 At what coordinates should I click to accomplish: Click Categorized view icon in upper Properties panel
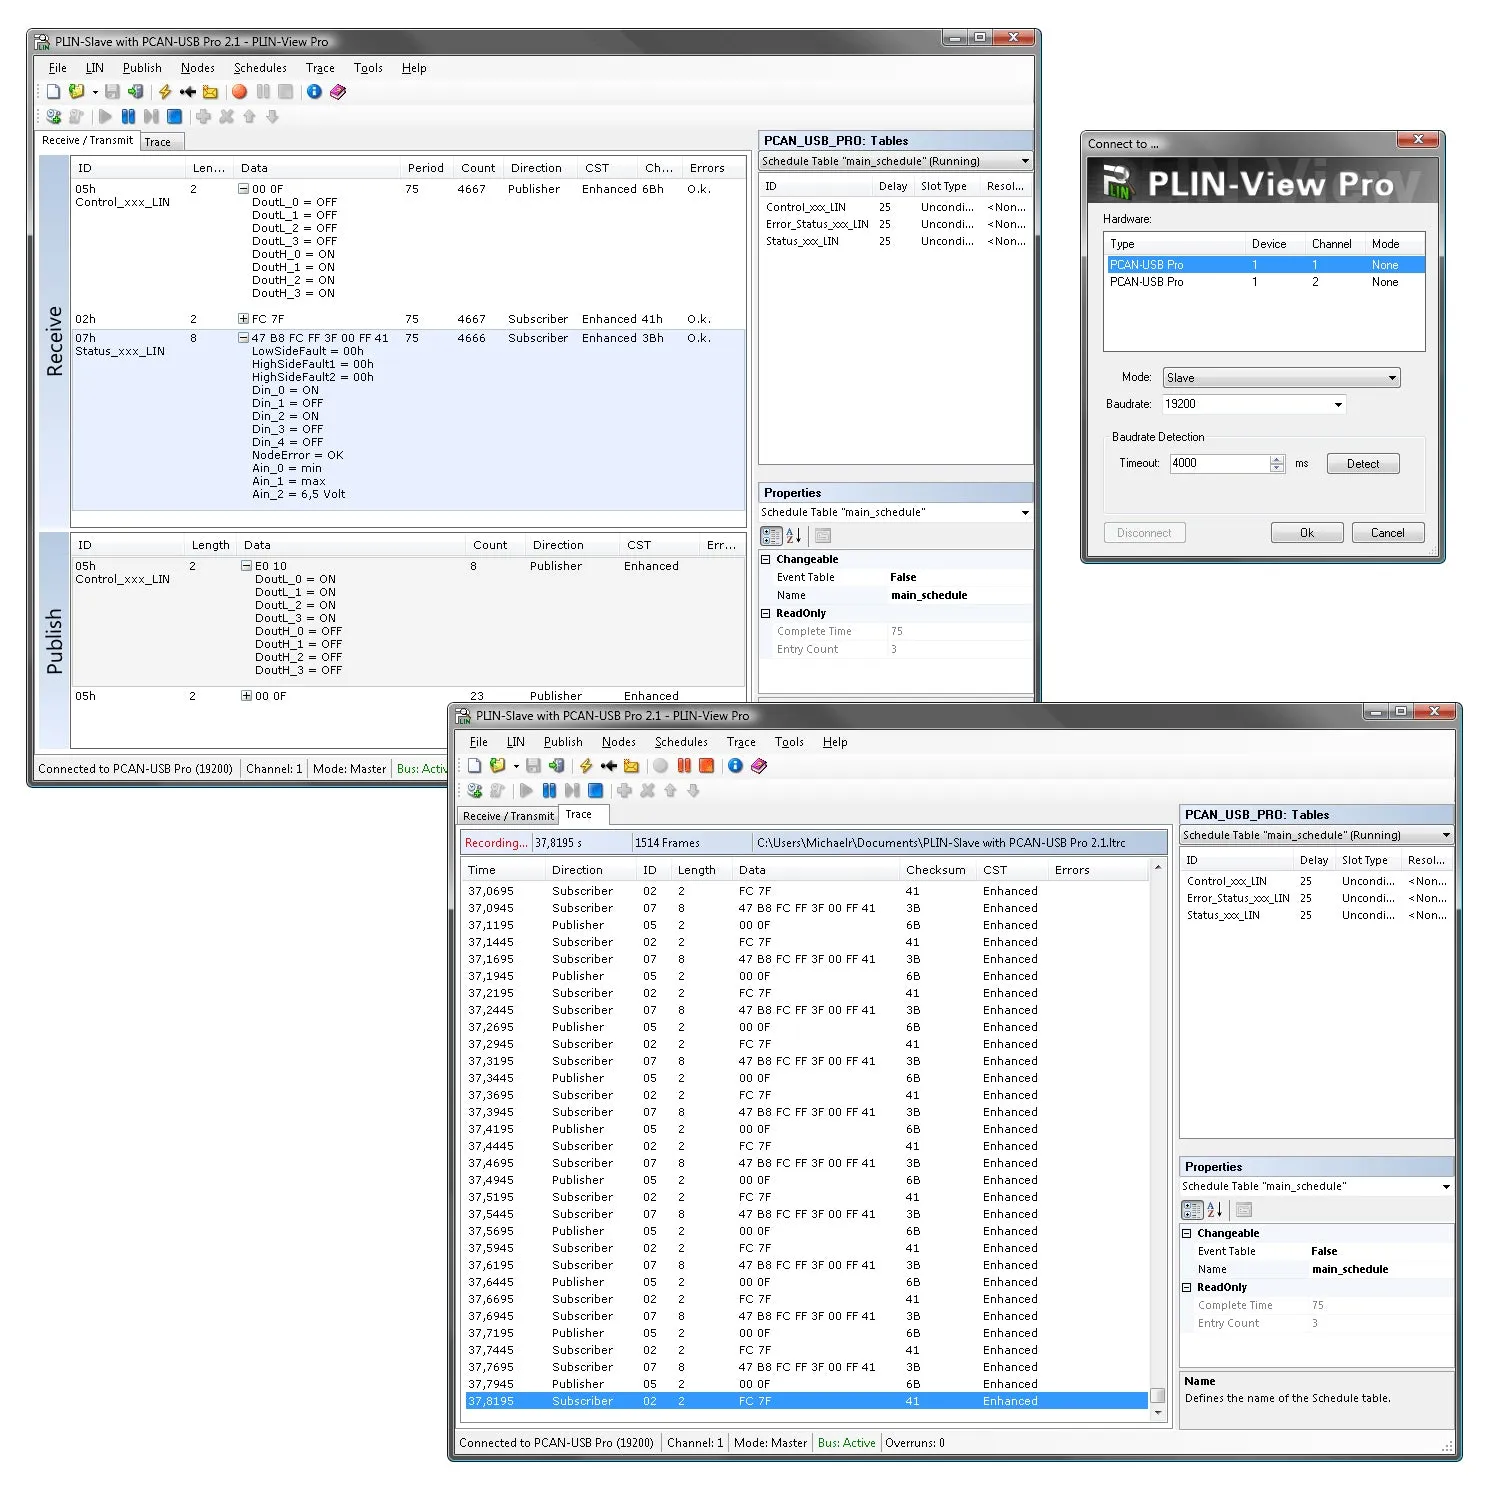tap(771, 536)
